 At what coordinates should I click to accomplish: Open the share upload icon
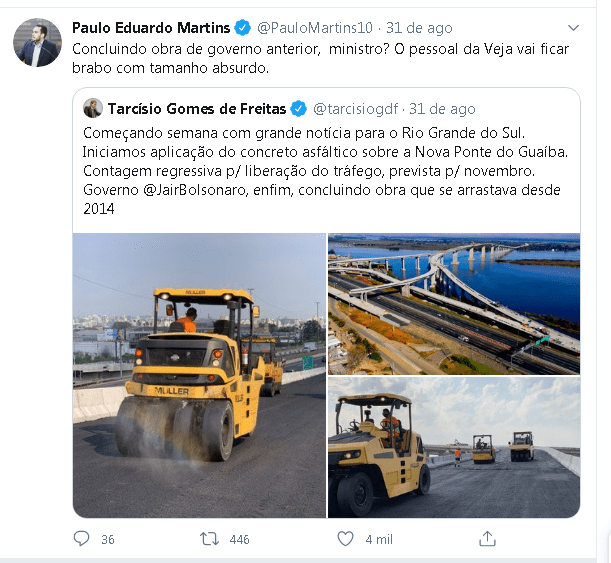(487, 538)
